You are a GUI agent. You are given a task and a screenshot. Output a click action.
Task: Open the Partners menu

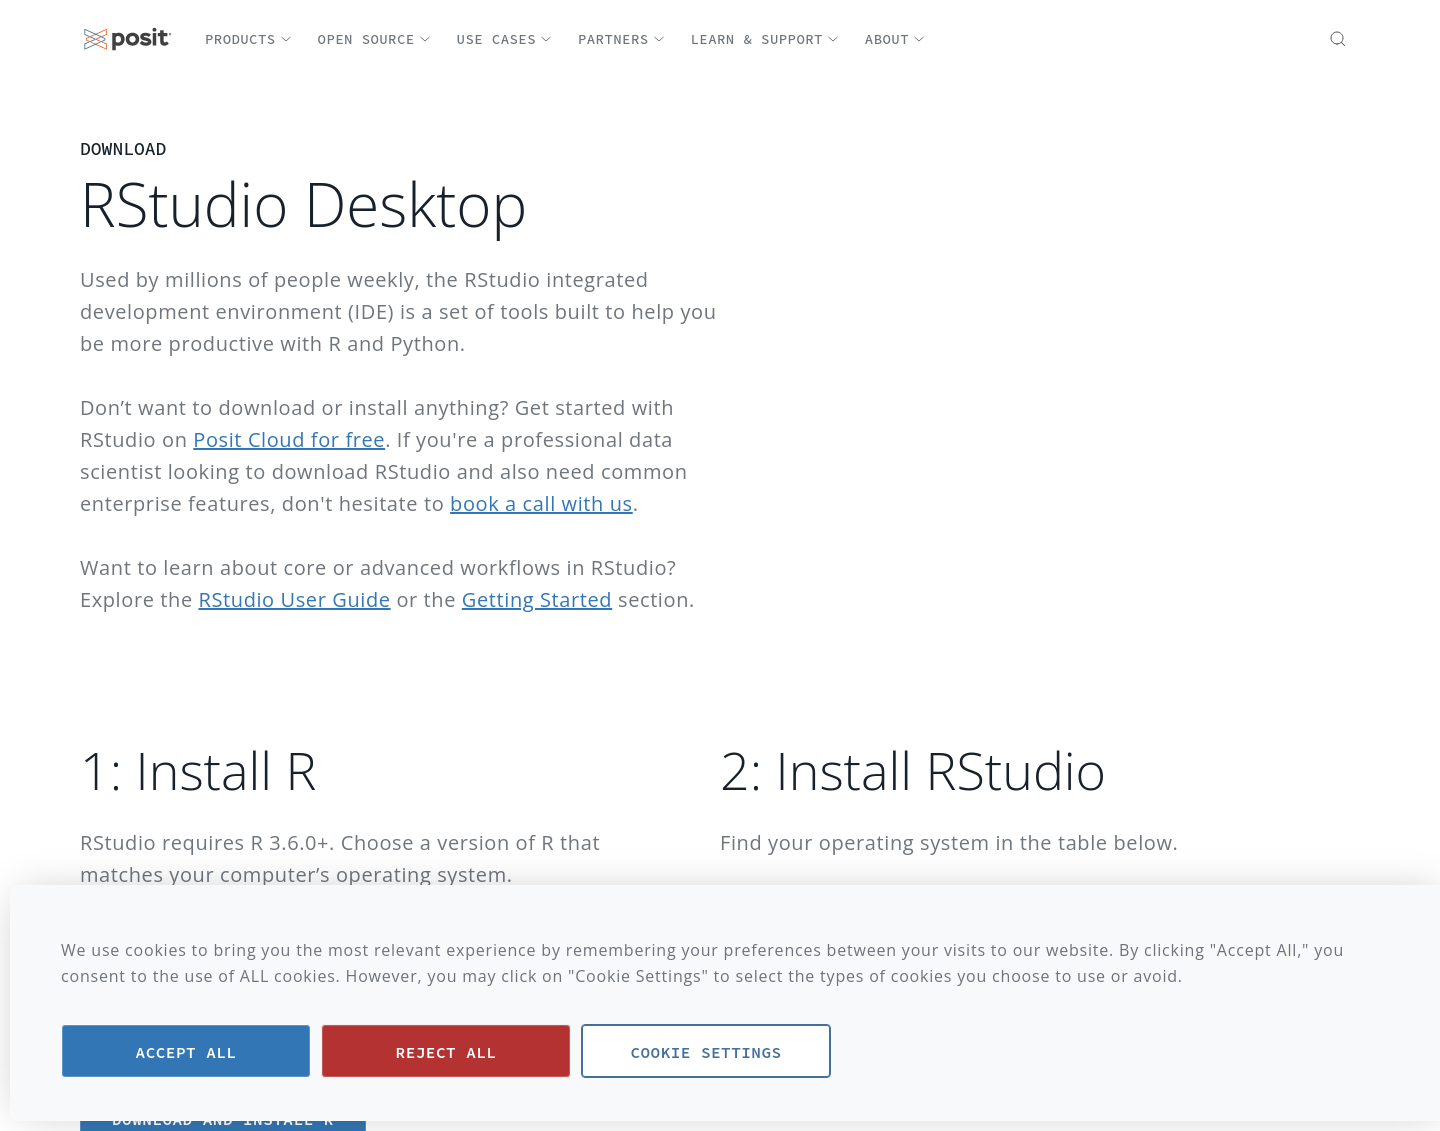click(x=621, y=40)
